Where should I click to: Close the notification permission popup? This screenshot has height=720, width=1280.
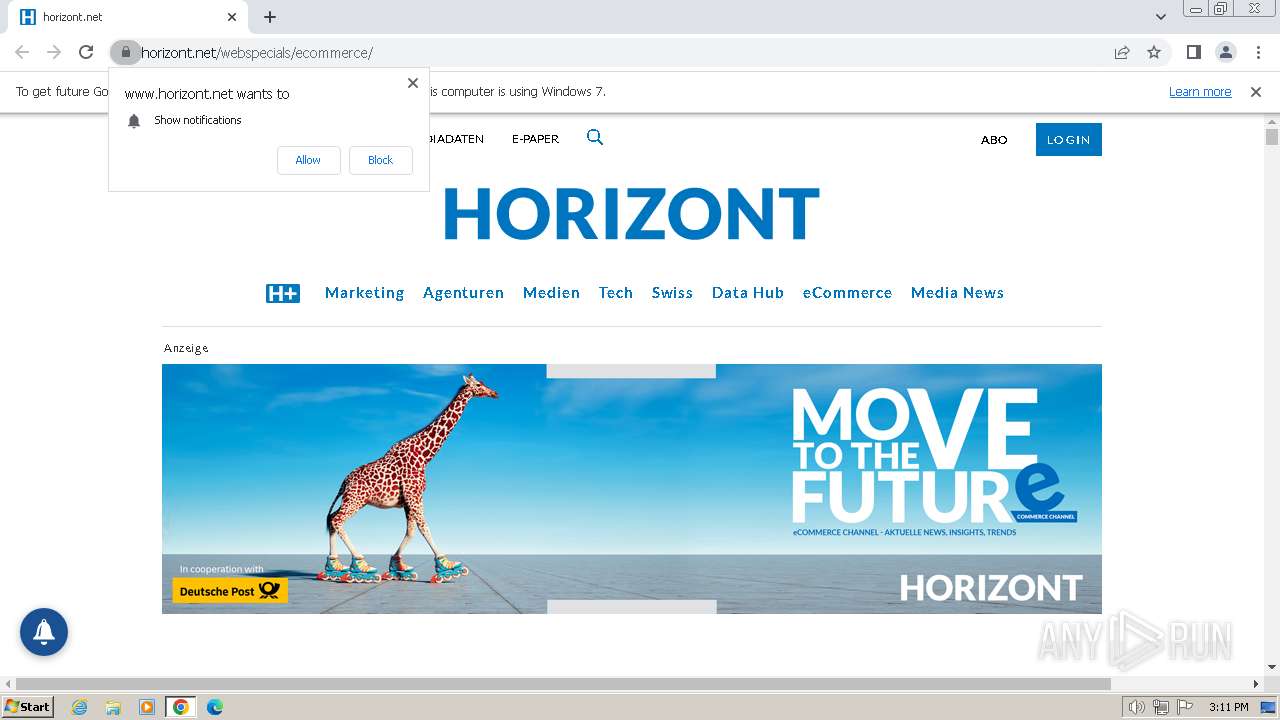(x=413, y=83)
